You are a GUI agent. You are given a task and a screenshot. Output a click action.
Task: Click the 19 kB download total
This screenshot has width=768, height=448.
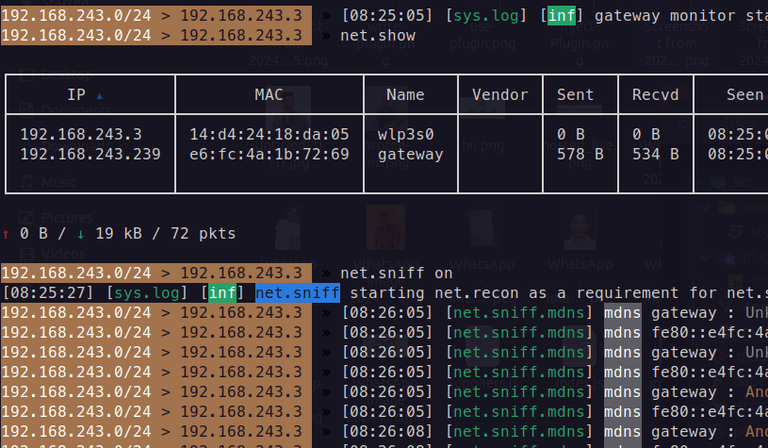[119, 234]
